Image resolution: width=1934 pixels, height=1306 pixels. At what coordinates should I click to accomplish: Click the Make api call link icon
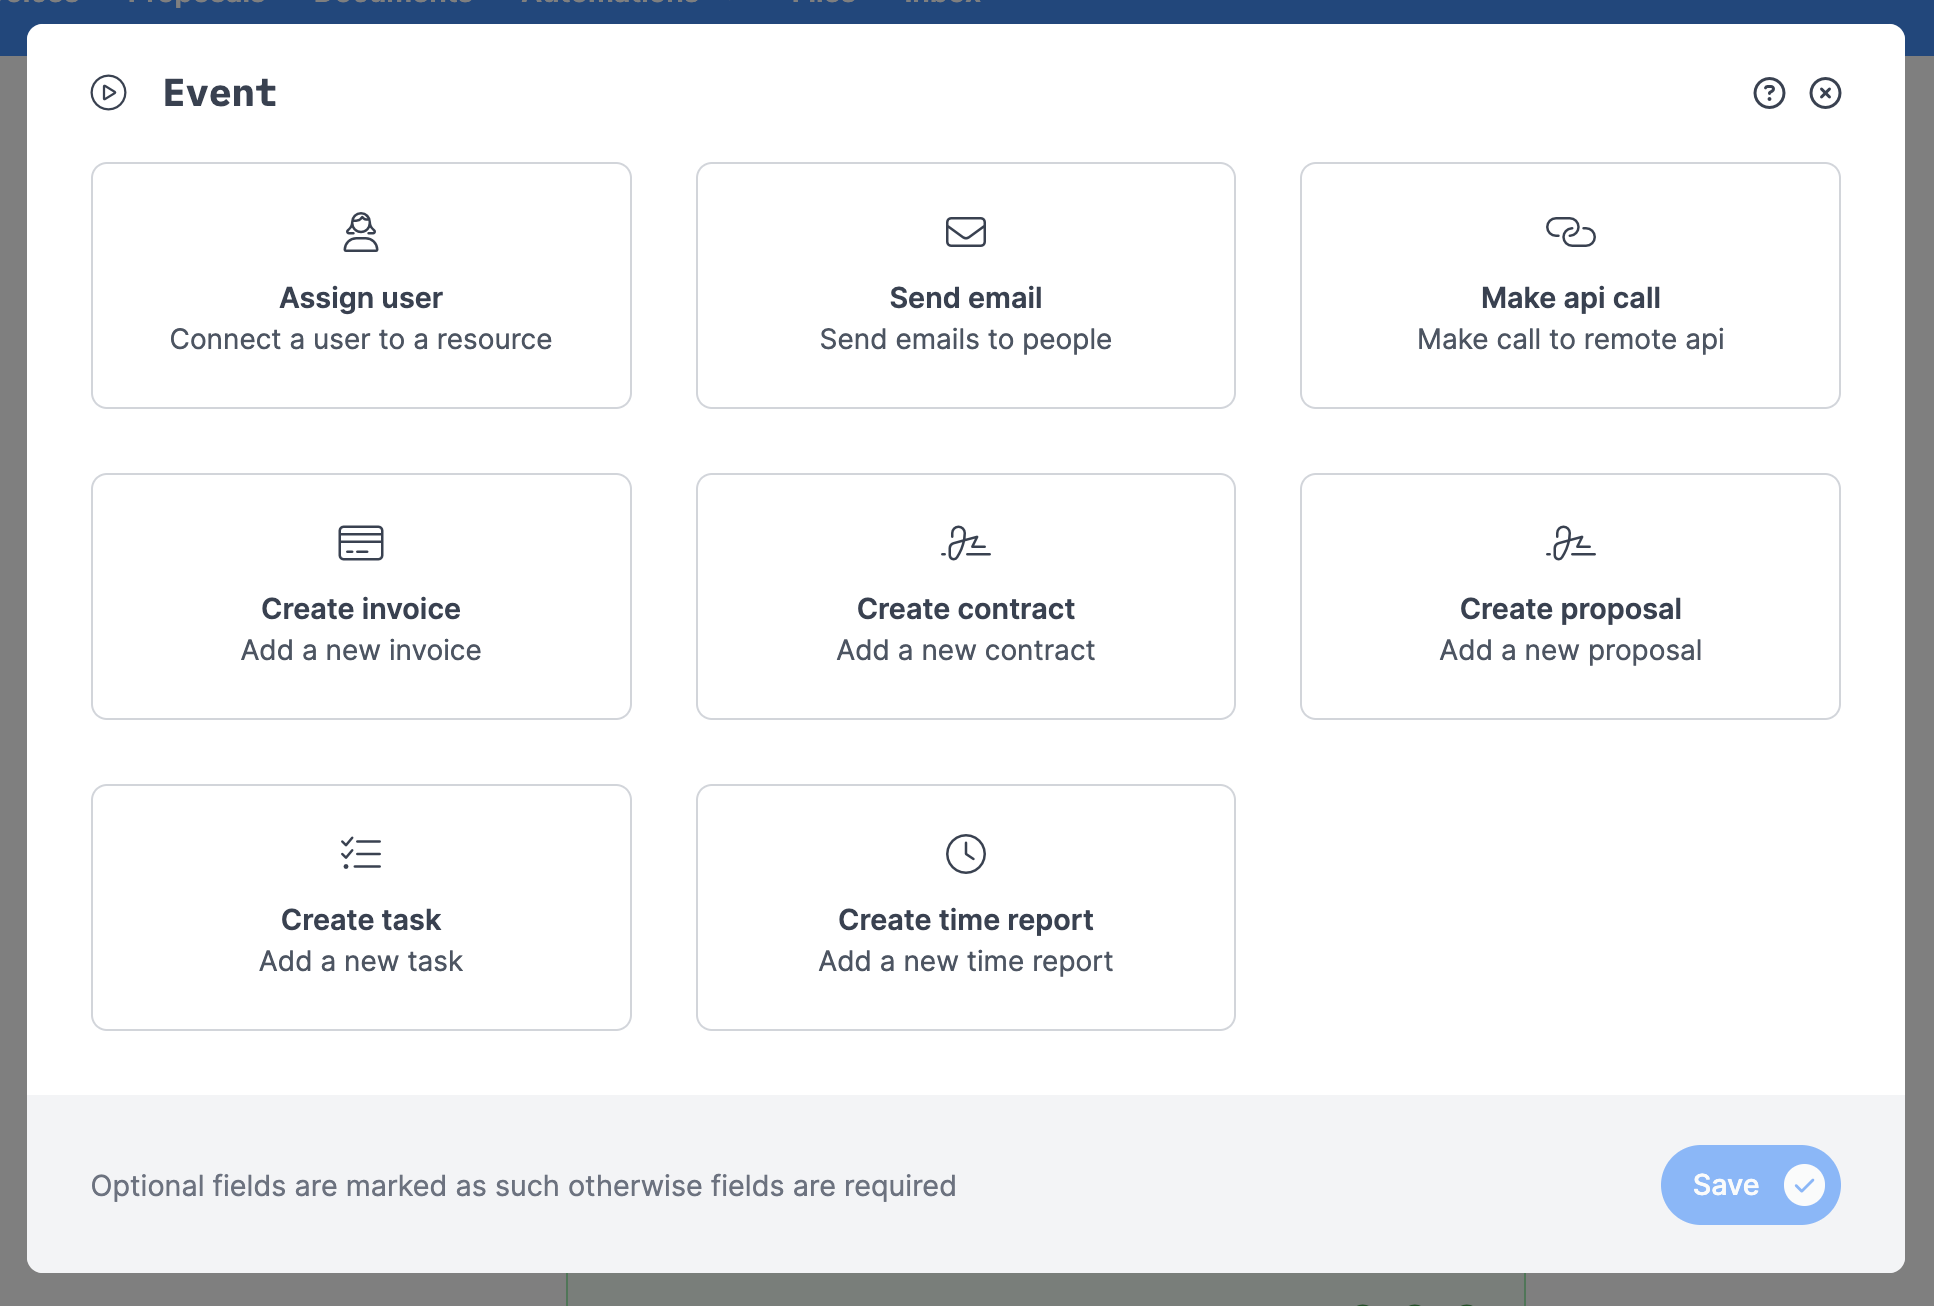tap(1570, 232)
